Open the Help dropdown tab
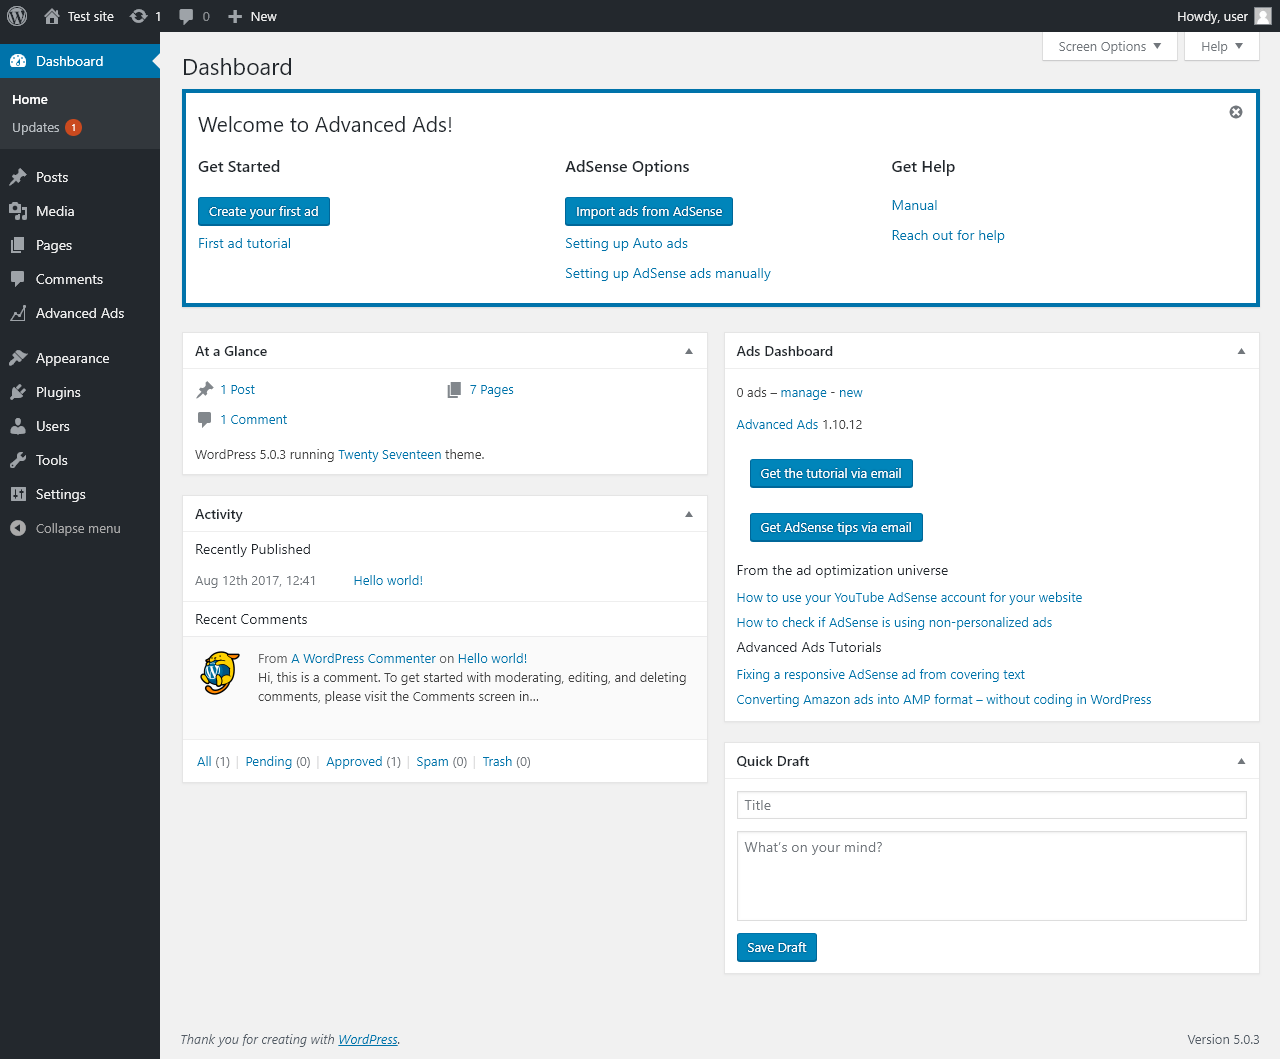The image size is (1280, 1059). [x=1221, y=46]
